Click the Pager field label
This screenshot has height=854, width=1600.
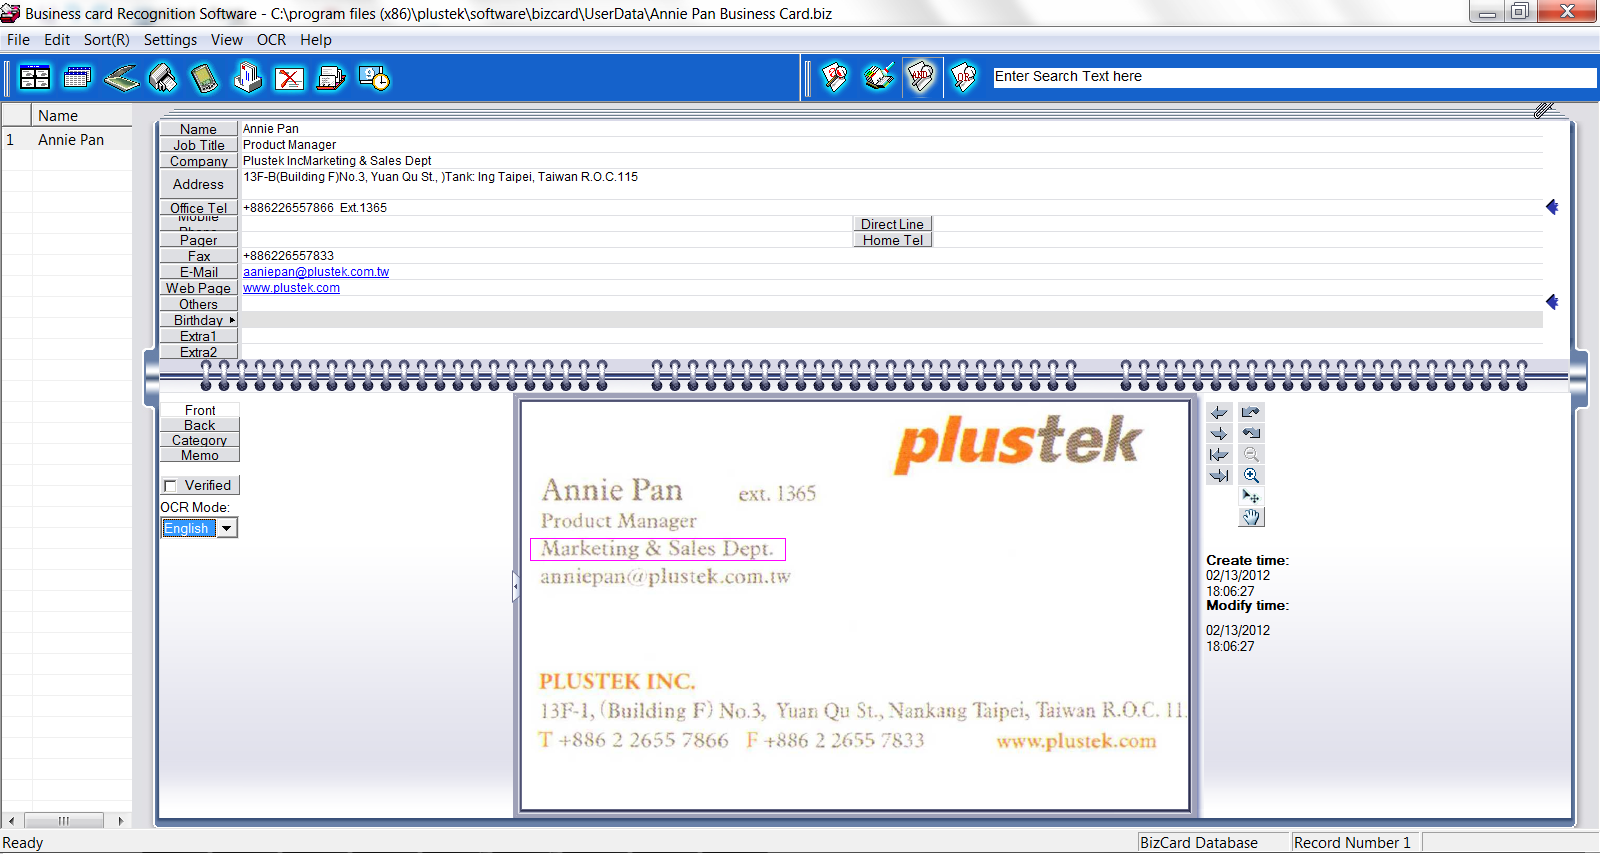(x=199, y=240)
